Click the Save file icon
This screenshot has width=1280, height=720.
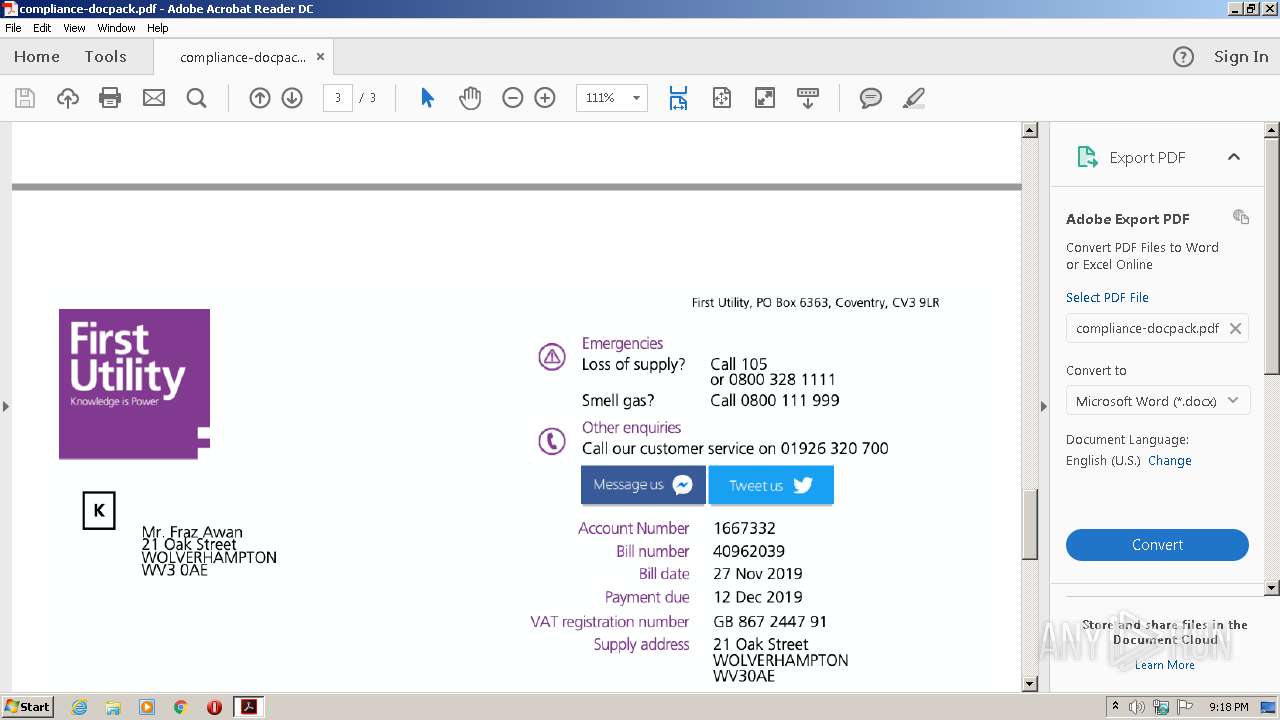pyautogui.click(x=25, y=98)
